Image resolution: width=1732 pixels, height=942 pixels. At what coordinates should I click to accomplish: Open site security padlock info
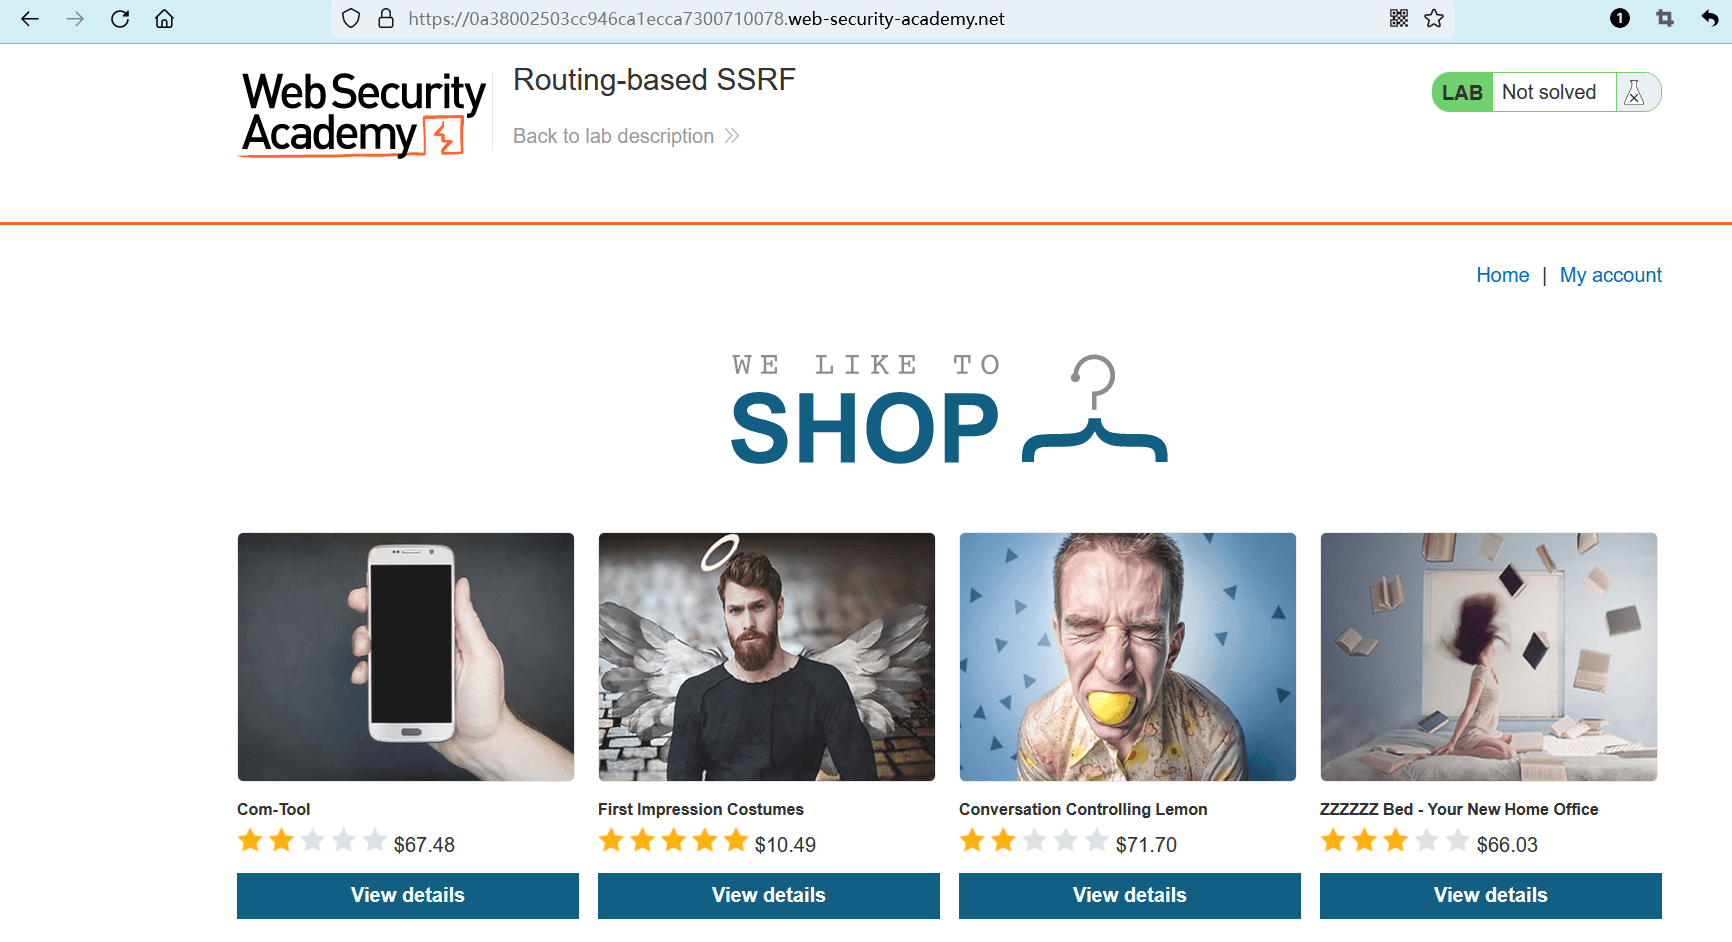[386, 19]
